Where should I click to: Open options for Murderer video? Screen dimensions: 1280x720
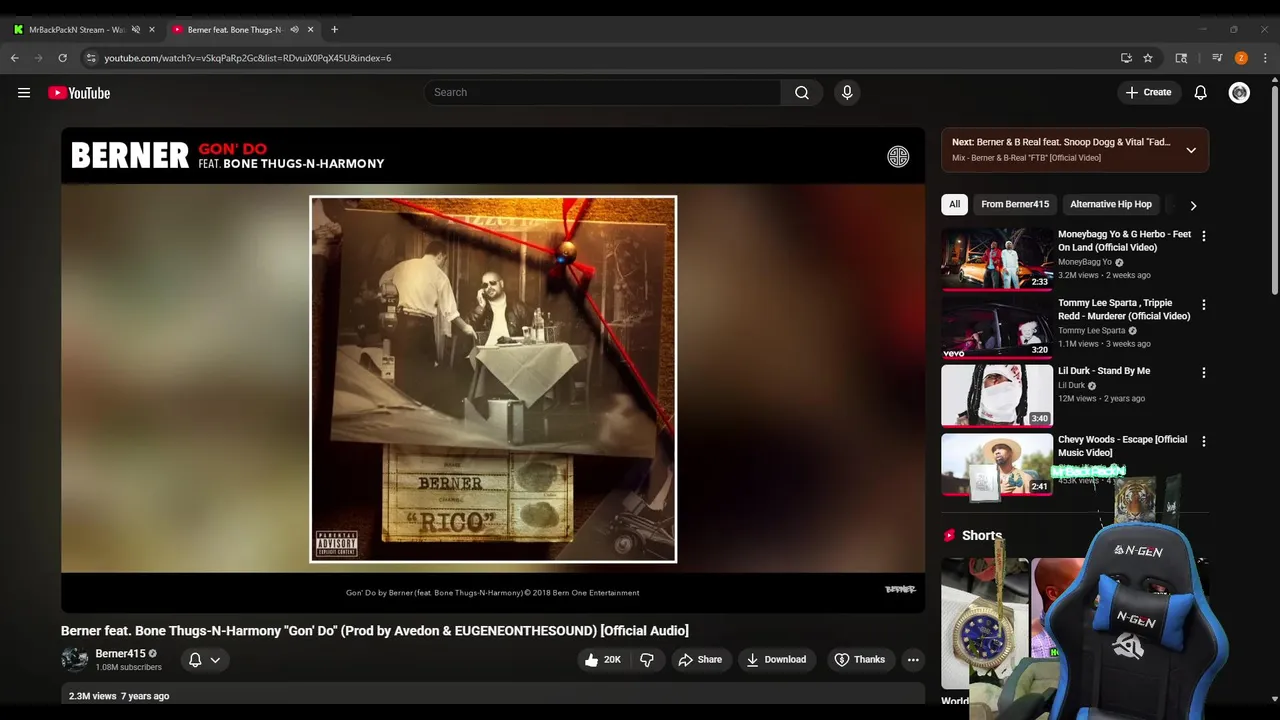click(x=1204, y=305)
